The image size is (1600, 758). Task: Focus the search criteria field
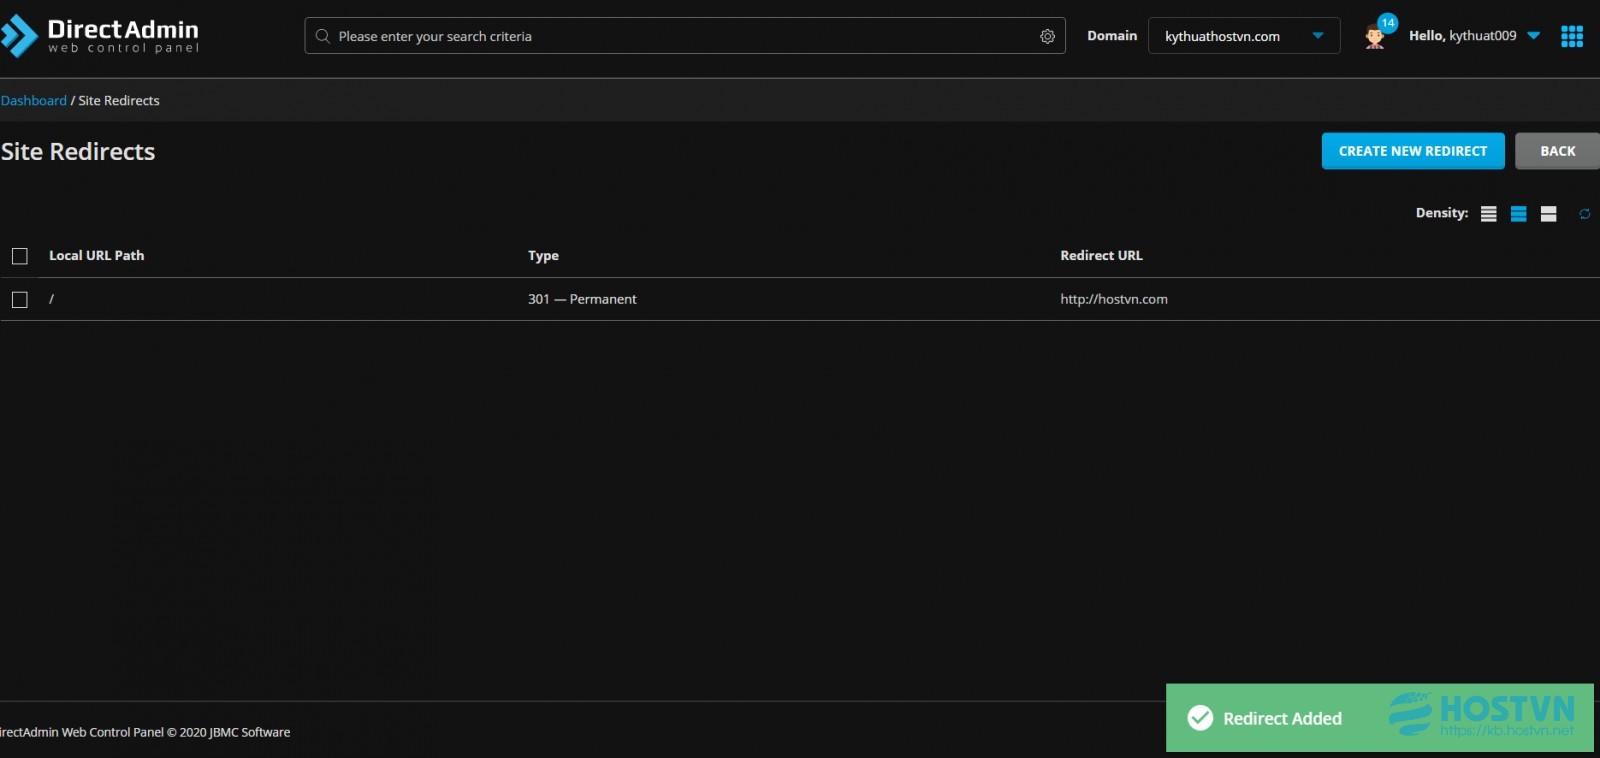click(x=685, y=36)
